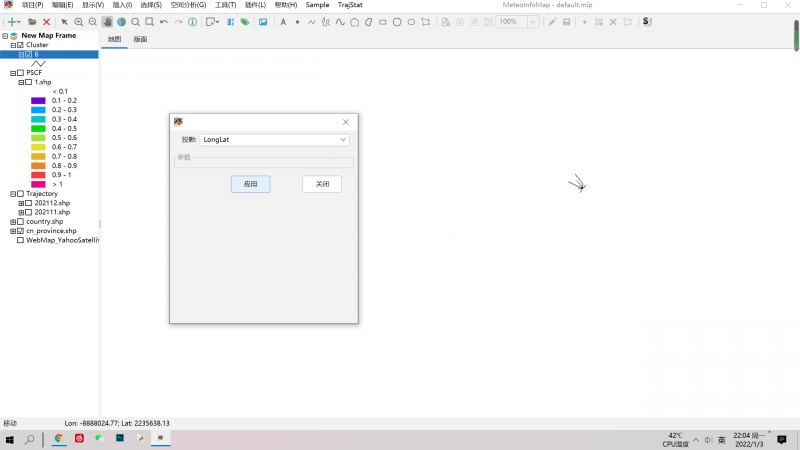Screen dimensions: 800x450
Task: Click the Undo arrow icon
Action: tap(164, 21)
